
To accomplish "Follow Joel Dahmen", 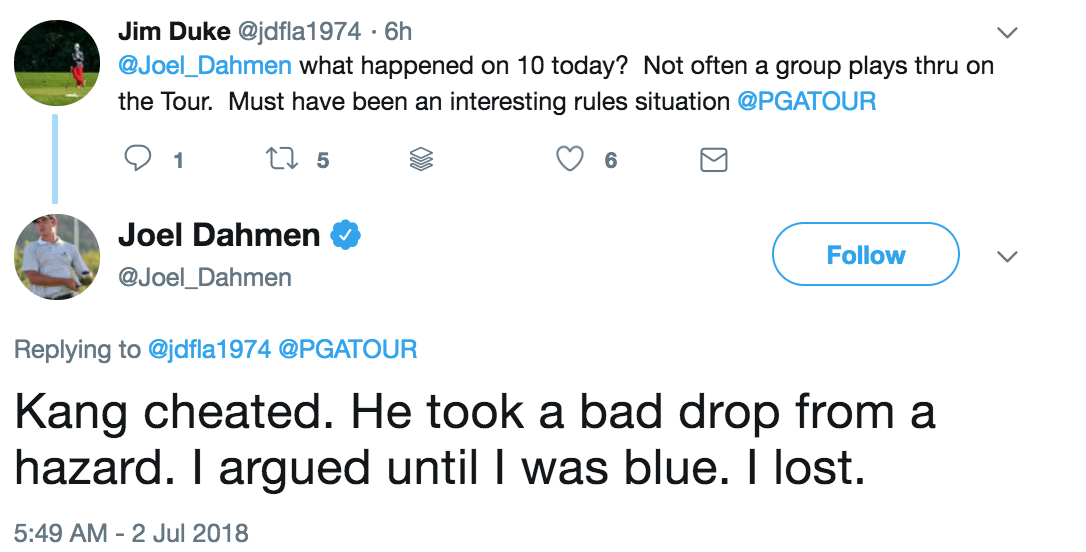I will [865, 255].
